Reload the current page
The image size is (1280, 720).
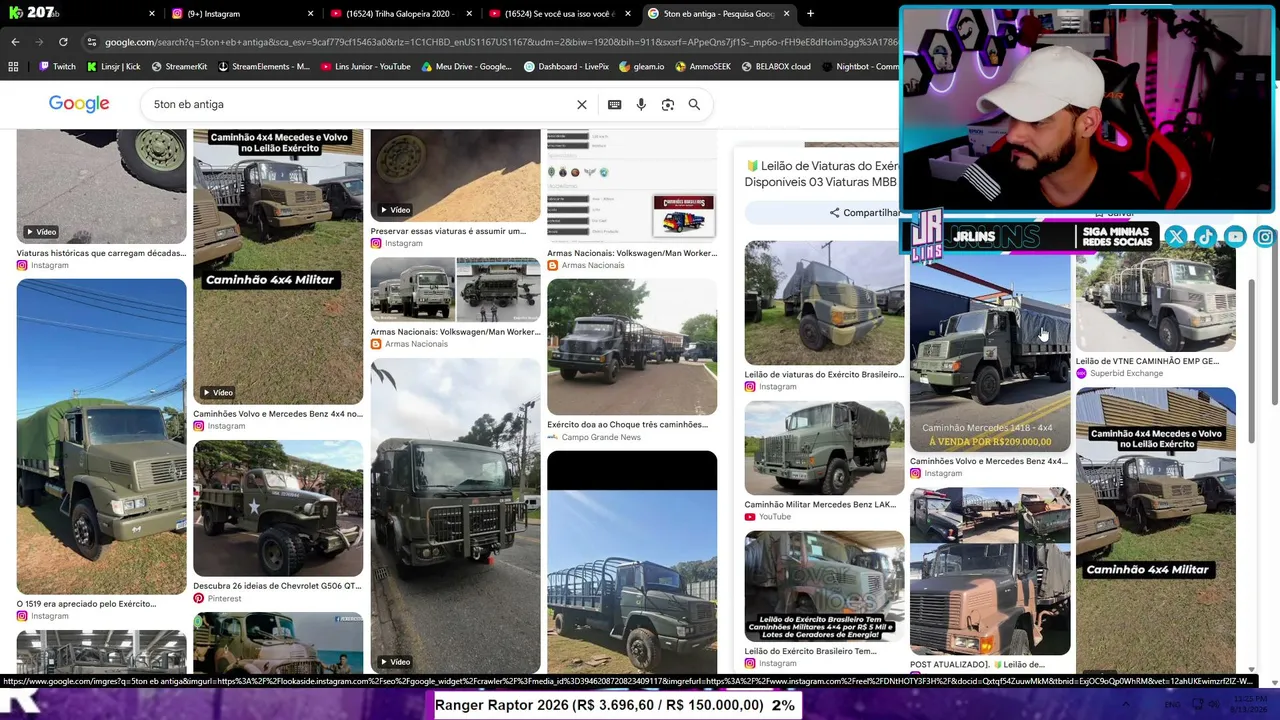(x=63, y=42)
